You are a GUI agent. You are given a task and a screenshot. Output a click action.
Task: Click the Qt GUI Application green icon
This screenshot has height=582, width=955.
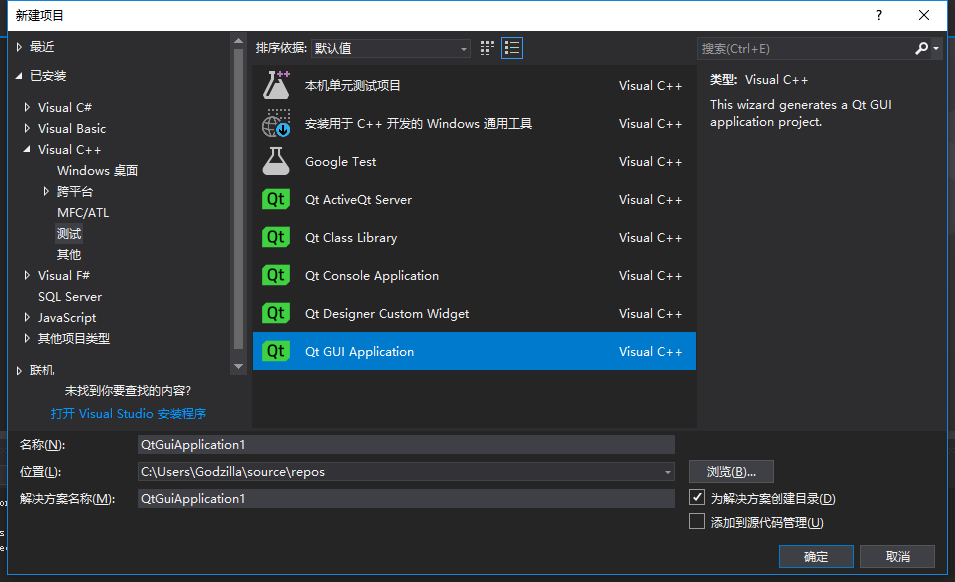click(276, 351)
